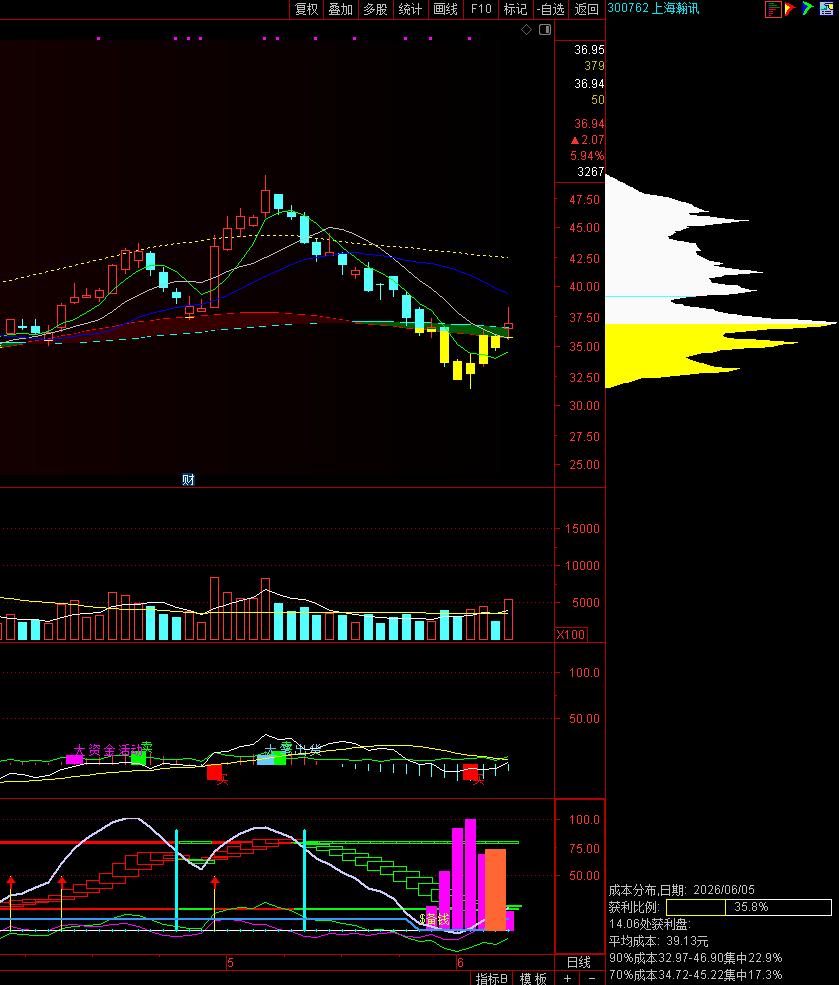Select the cost distribution bars icon
The image size is (839, 985).
(x=773, y=9)
